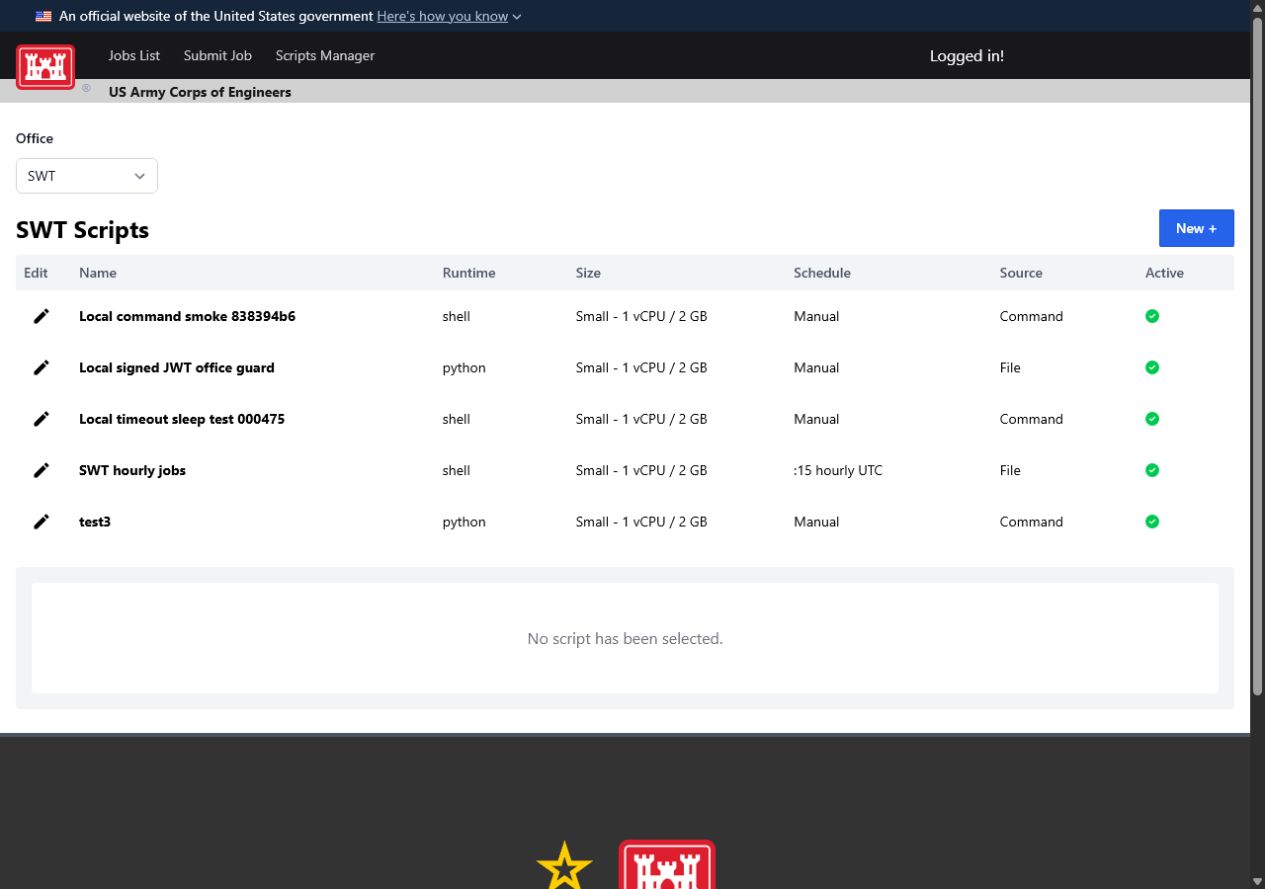Click 'File' source in SWT hourly jobs row
Viewport: 1265px width, 889px height.
coord(1010,470)
